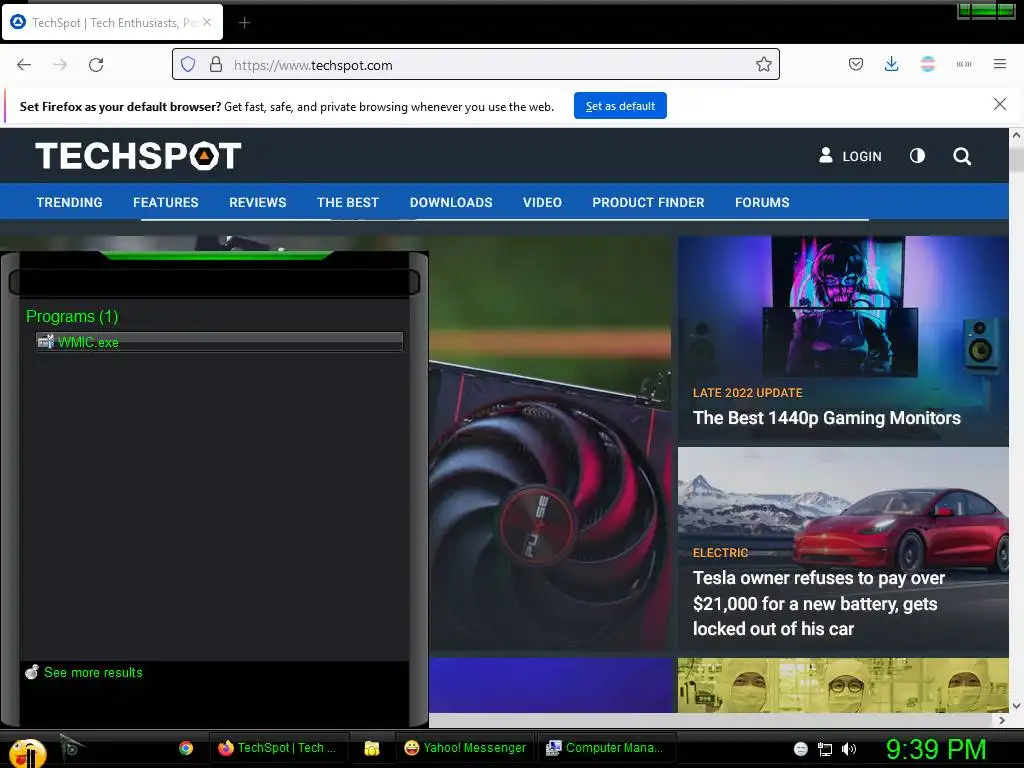The height and width of the screenshot is (768, 1024).
Task: Click the page vertical scrollbar thumb
Action: (x=1016, y=159)
